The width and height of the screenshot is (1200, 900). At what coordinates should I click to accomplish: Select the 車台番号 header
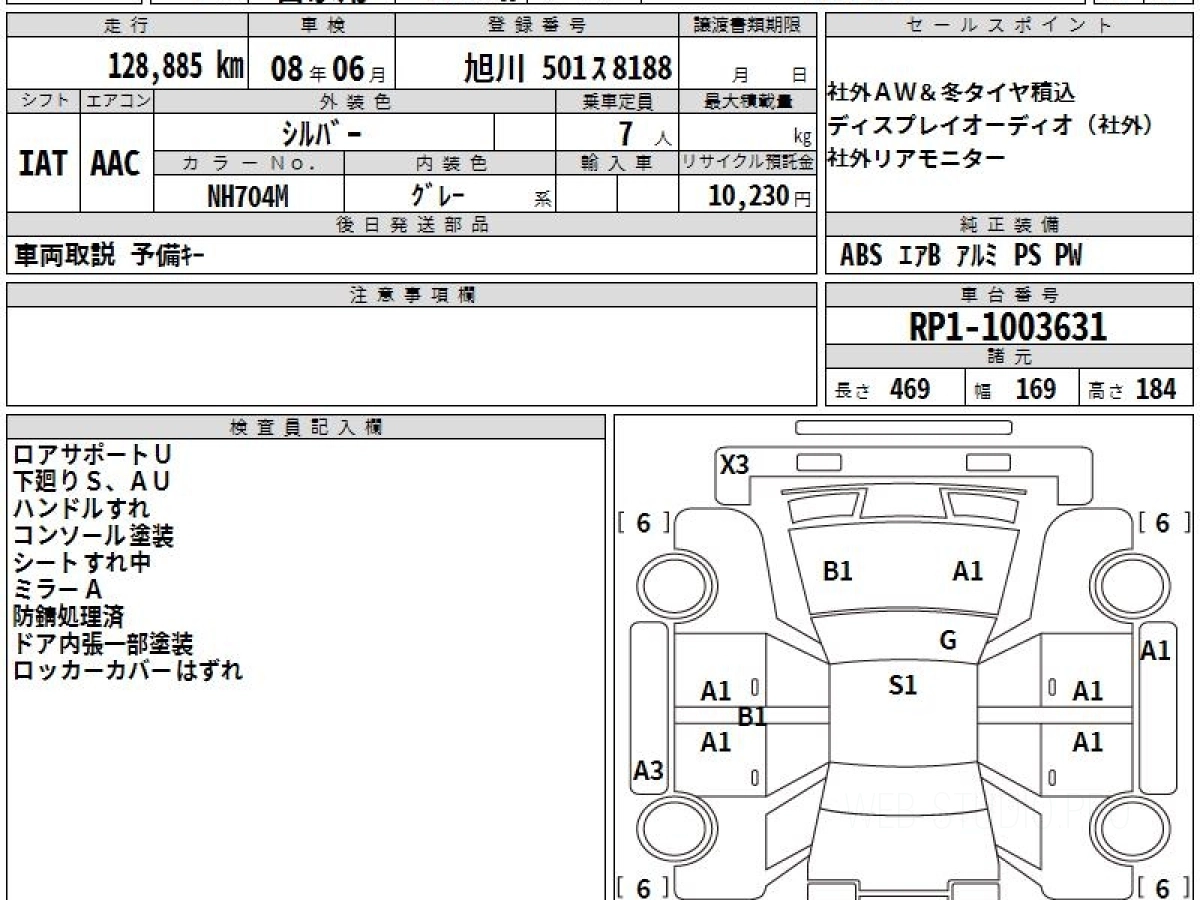tap(1010, 295)
